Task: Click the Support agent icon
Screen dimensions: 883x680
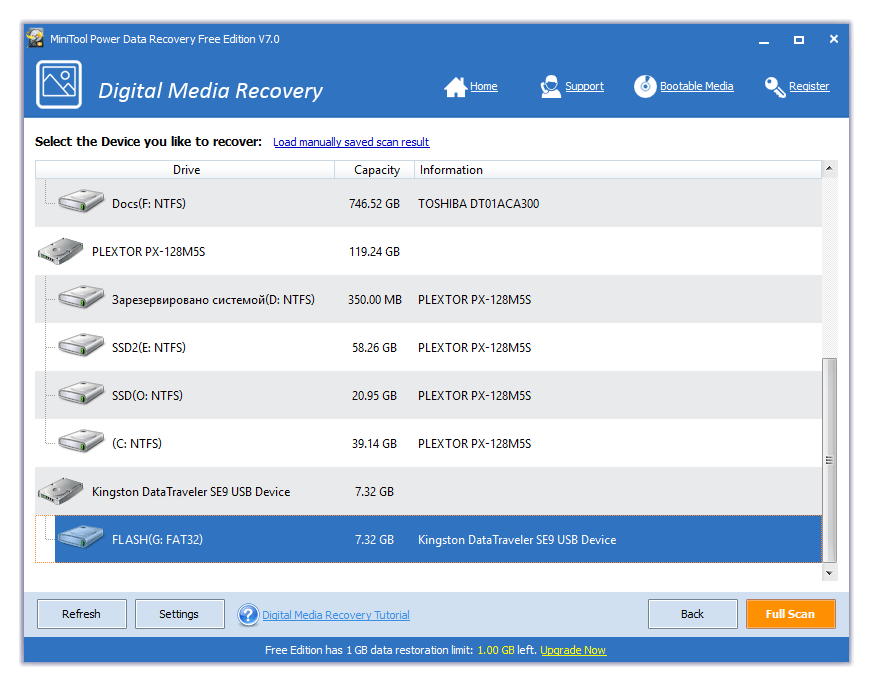Action: 550,87
